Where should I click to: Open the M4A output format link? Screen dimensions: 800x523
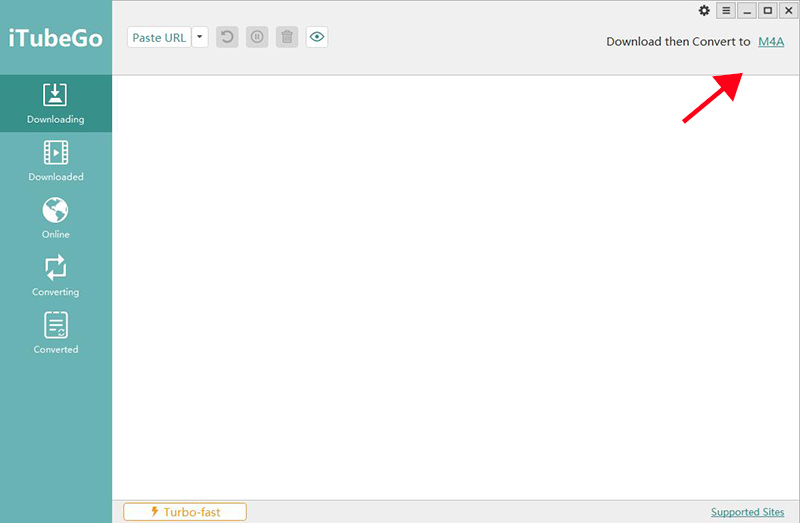[771, 42]
